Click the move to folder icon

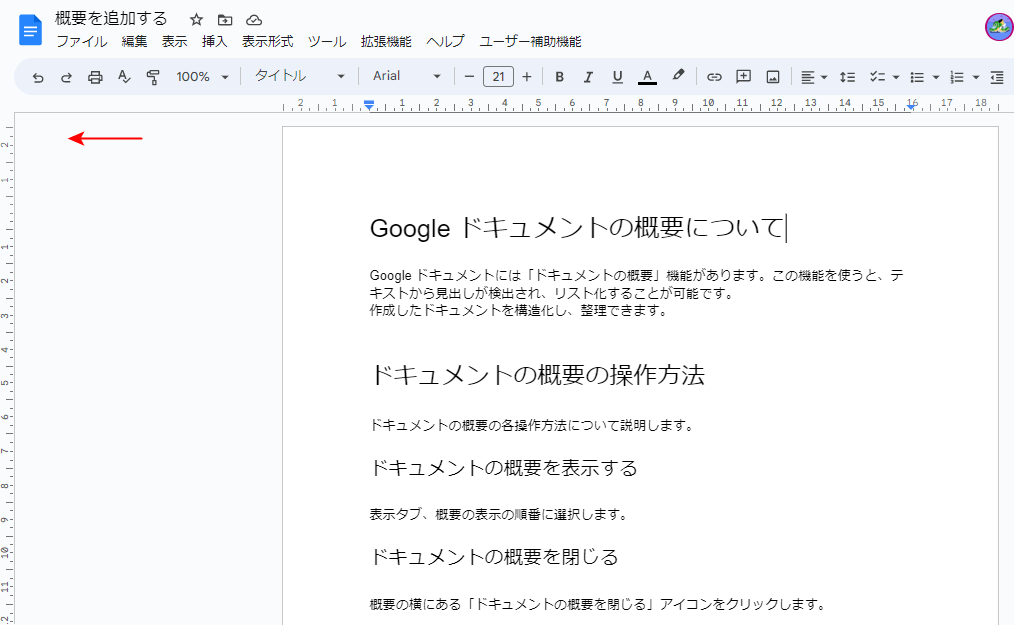tap(225, 19)
